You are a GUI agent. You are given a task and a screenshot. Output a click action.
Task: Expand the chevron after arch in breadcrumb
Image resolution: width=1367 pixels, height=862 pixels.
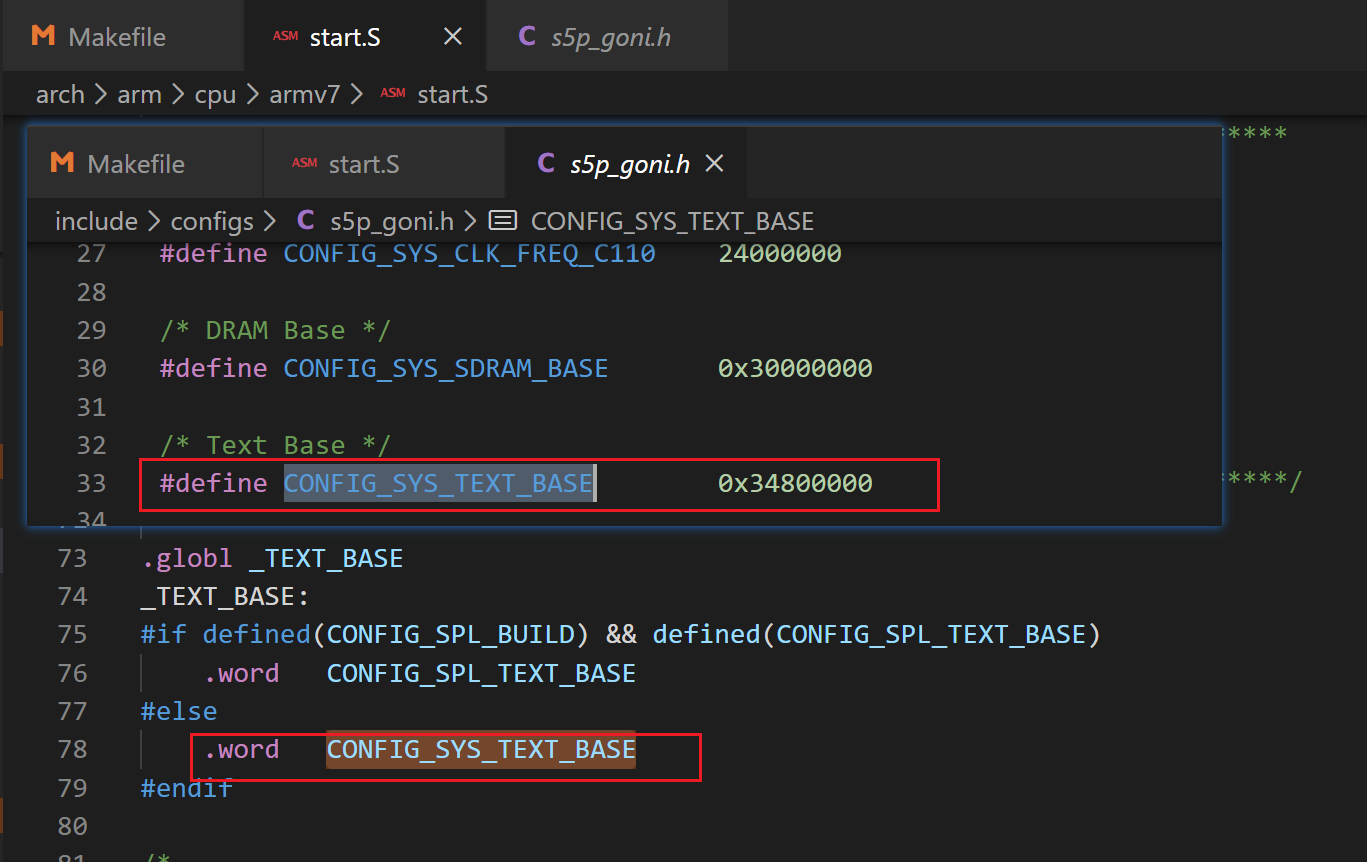coord(101,95)
